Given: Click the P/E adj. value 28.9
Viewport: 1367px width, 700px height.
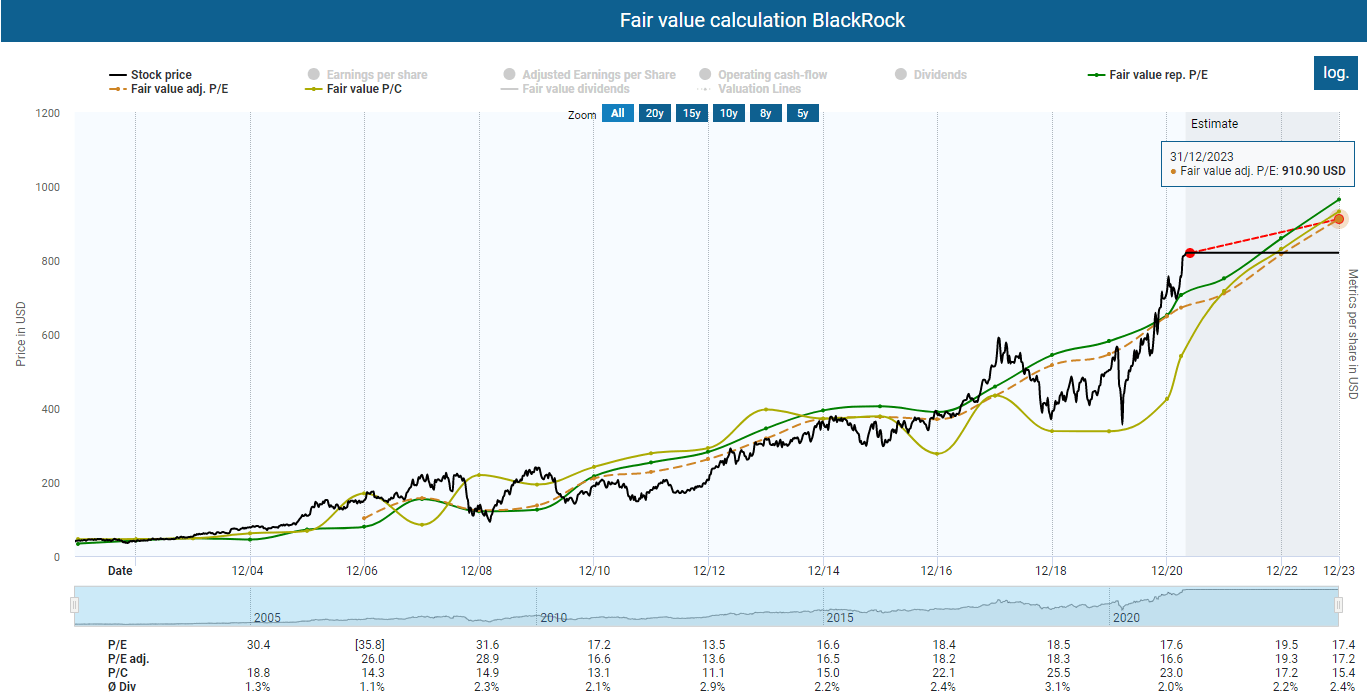Looking at the screenshot, I should click(486, 659).
